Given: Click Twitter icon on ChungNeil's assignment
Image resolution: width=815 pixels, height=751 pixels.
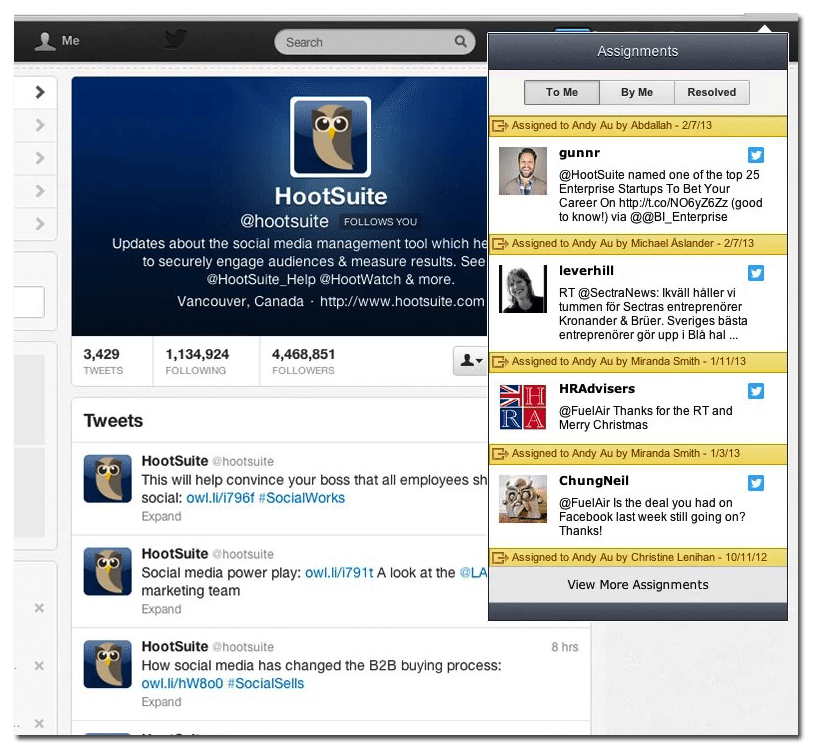Looking at the screenshot, I should tap(756, 484).
